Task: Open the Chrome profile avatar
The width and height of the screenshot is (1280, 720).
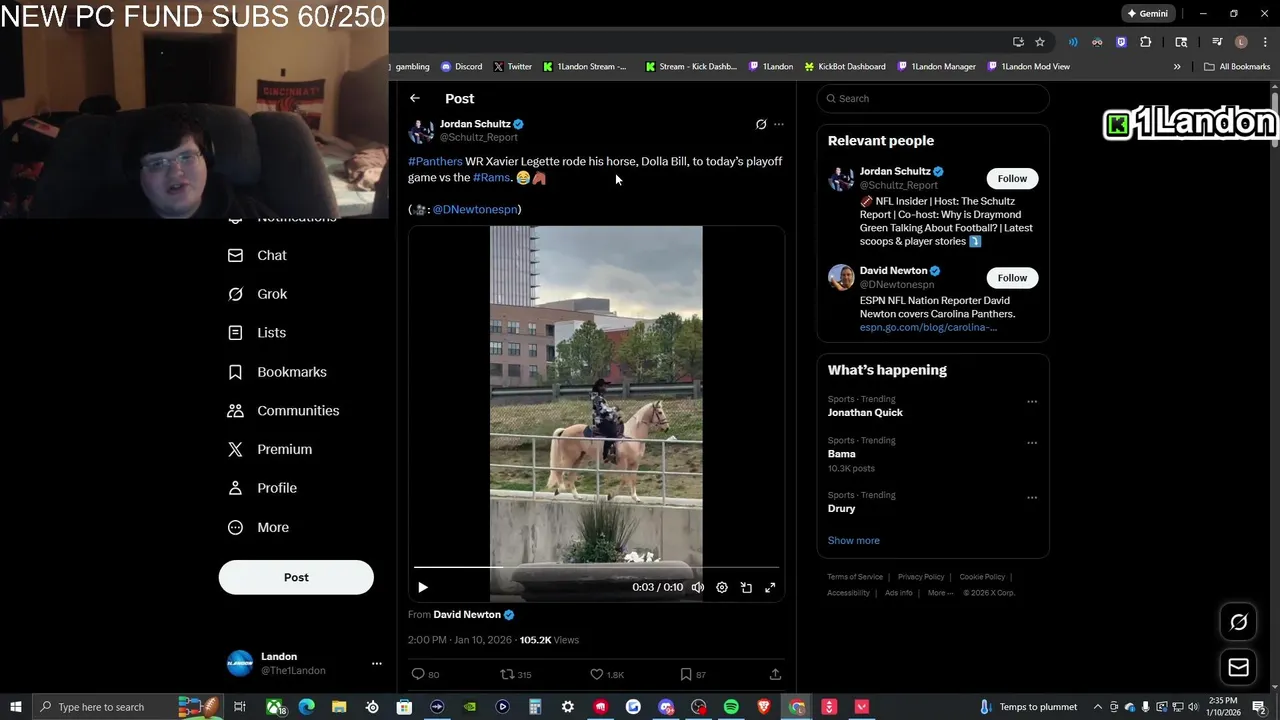Action: [1241, 42]
